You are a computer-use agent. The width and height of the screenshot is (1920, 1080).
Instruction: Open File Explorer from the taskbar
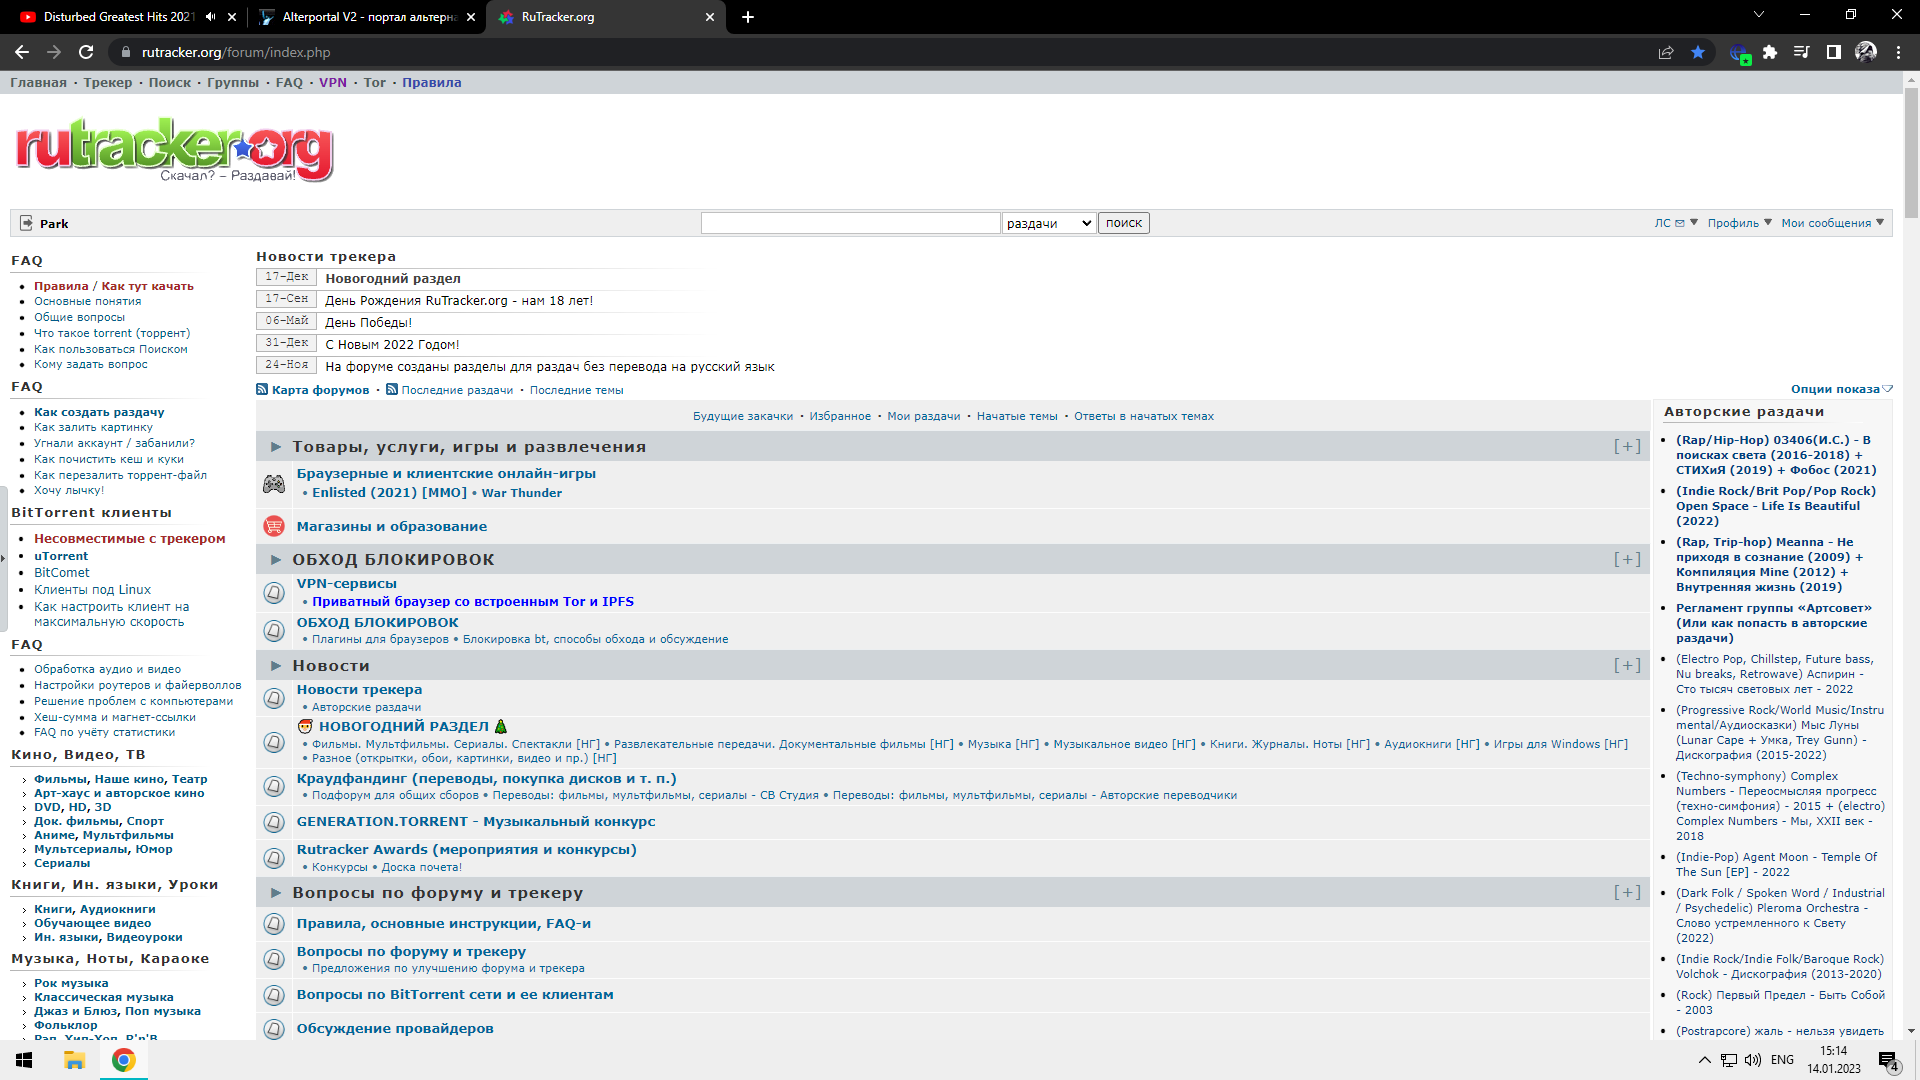(74, 1060)
